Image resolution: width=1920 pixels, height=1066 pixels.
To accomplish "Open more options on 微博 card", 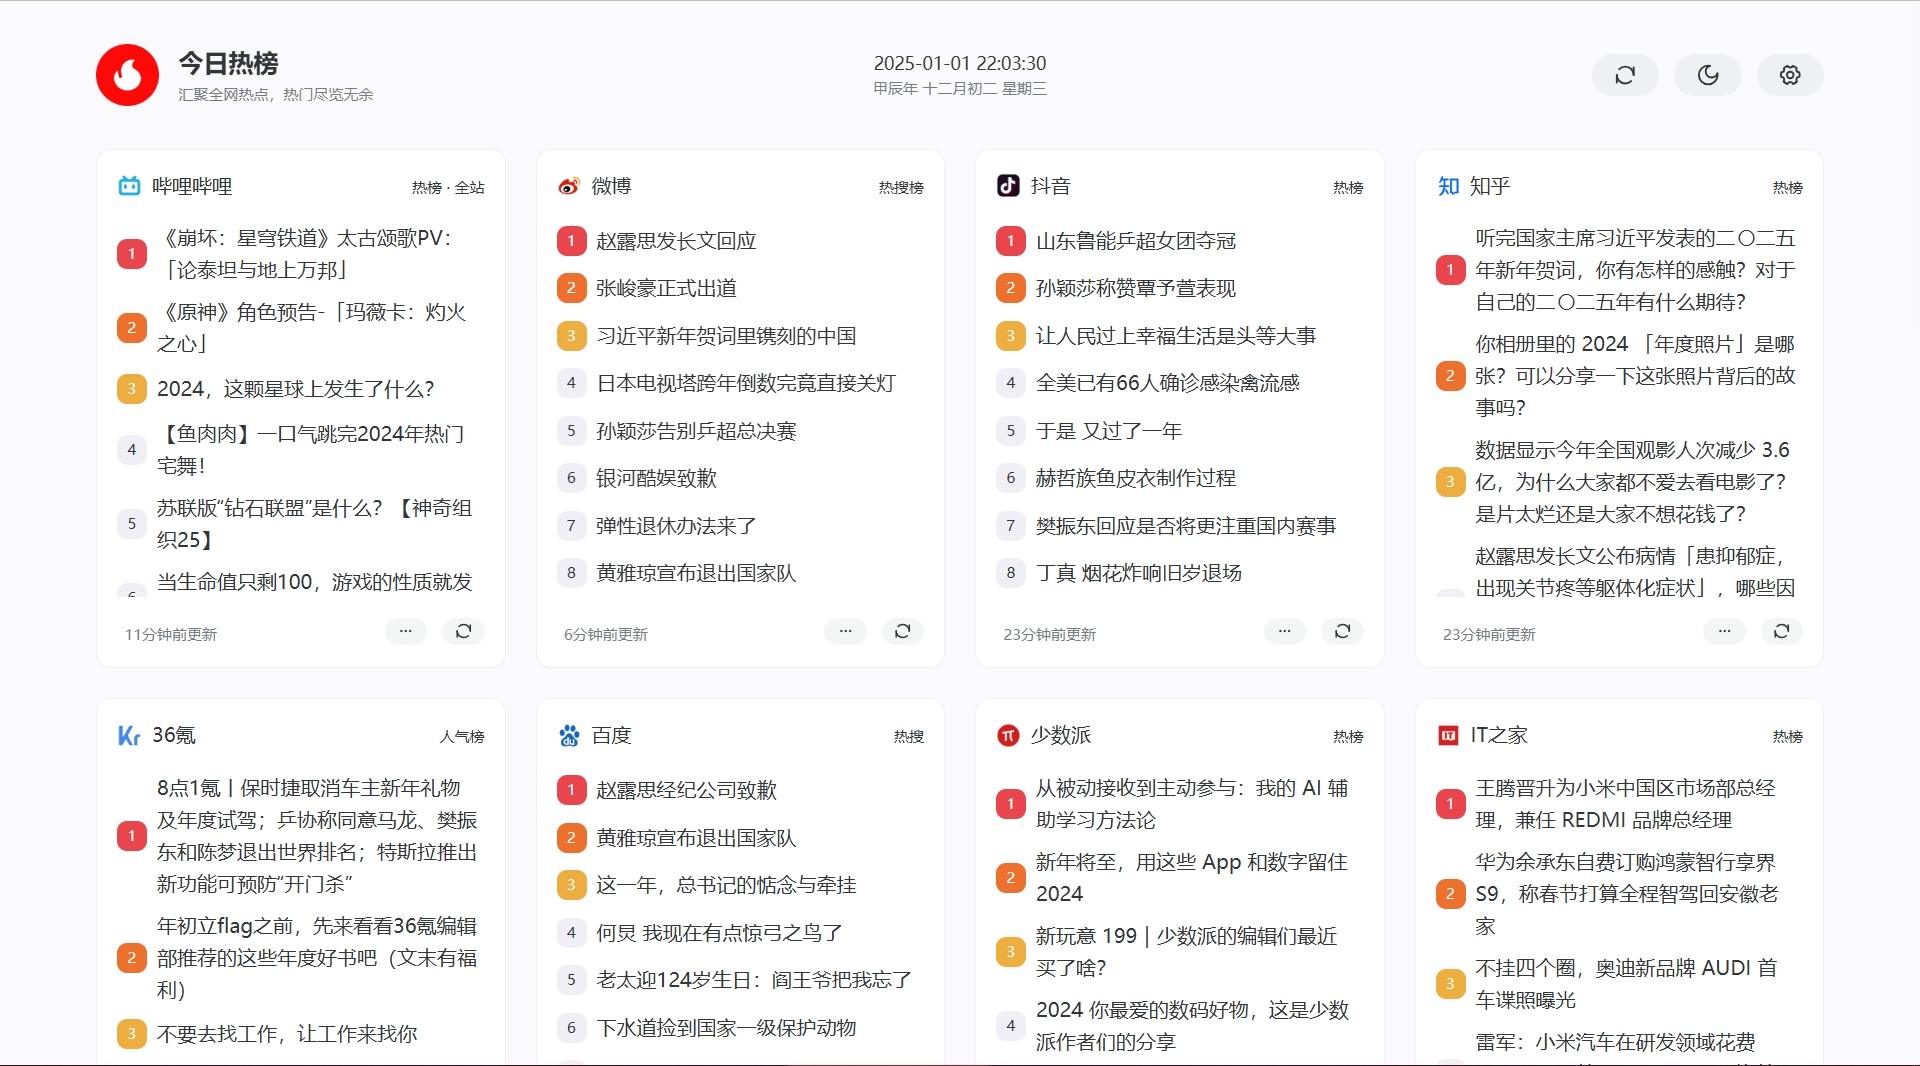I will pyautogui.click(x=845, y=631).
